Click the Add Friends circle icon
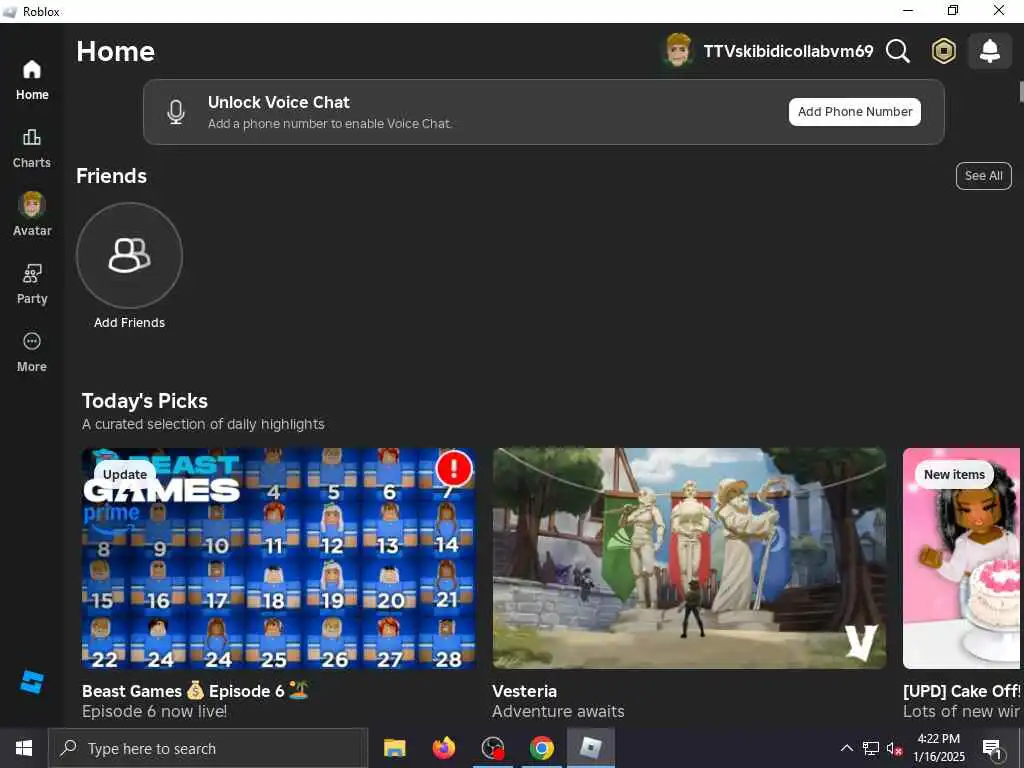 [x=129, y=255]
